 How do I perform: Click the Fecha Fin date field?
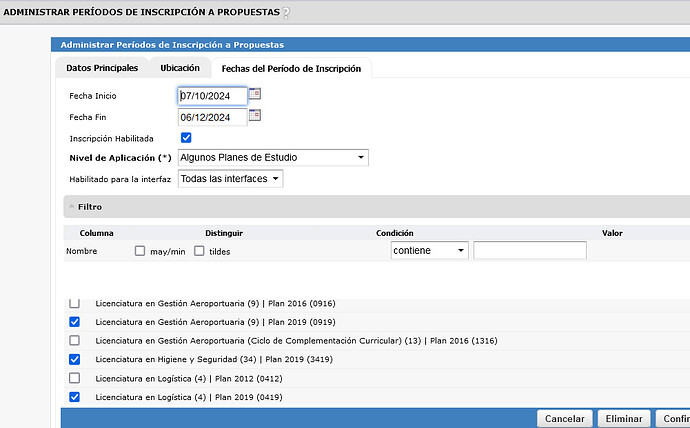pos(211,117)
